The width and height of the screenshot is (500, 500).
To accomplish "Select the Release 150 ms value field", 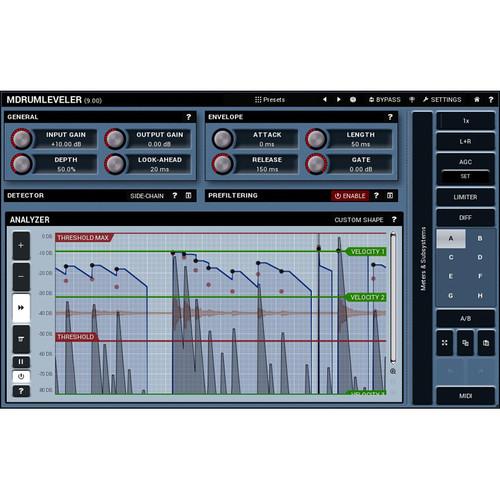I will [x=267, y=169].
